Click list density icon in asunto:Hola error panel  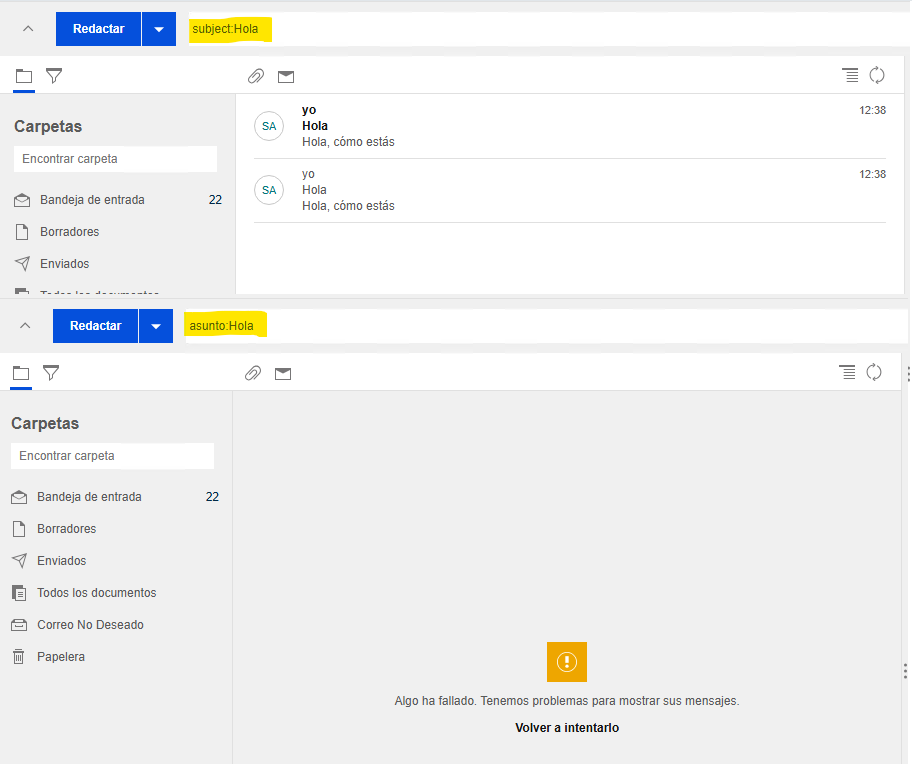click(x=847, y=372)
